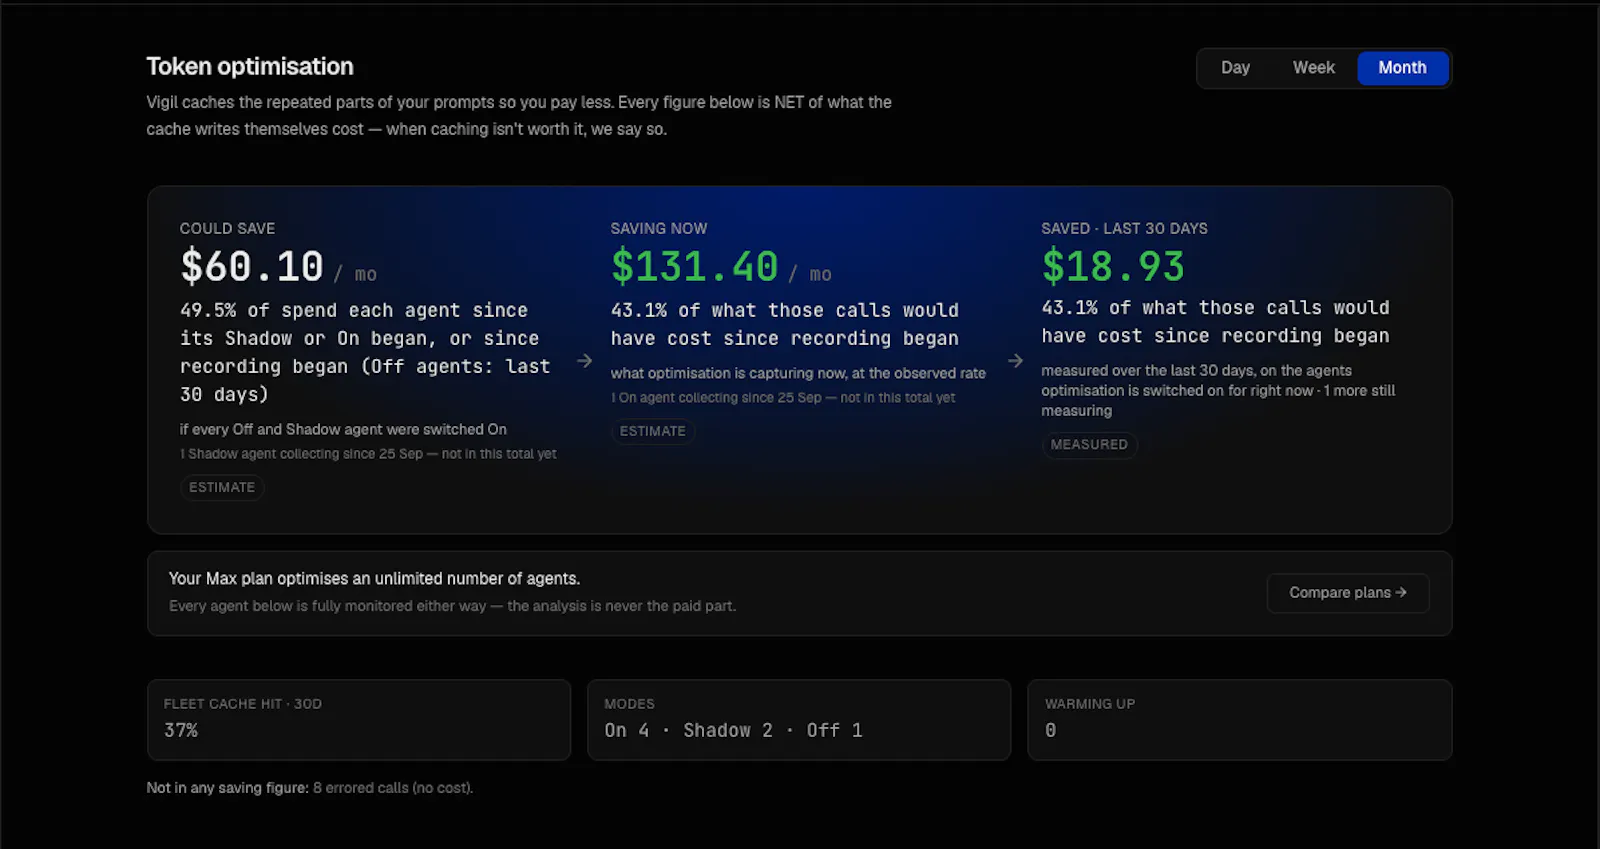This screenshot has height=849, width=1600.
Task: Click the "Every agent below is fully monitored" note
Action: pyautogui.click(x=452, y=606)
